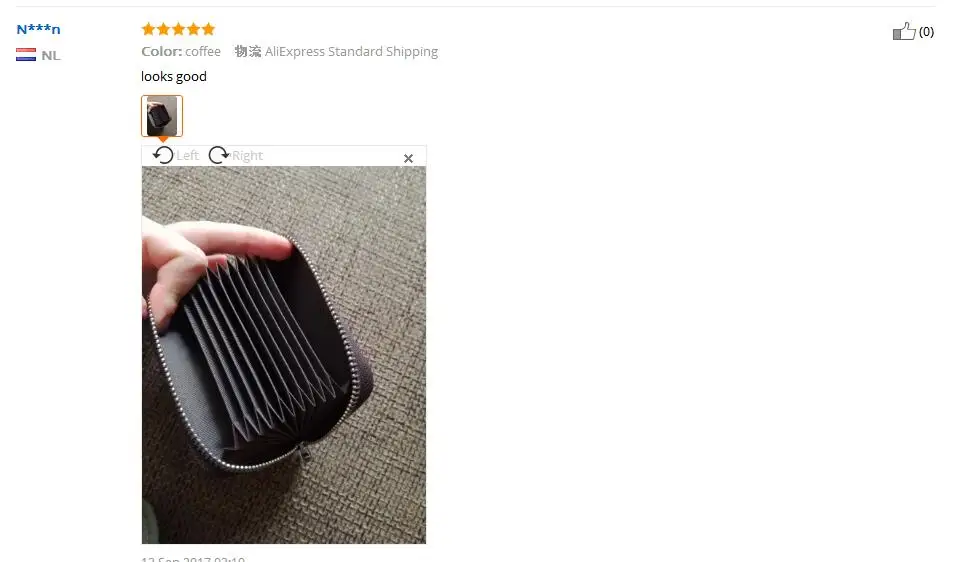
Task: Mark the review helpful with the thumbs-up icon
Action: (x=904, y=31)
